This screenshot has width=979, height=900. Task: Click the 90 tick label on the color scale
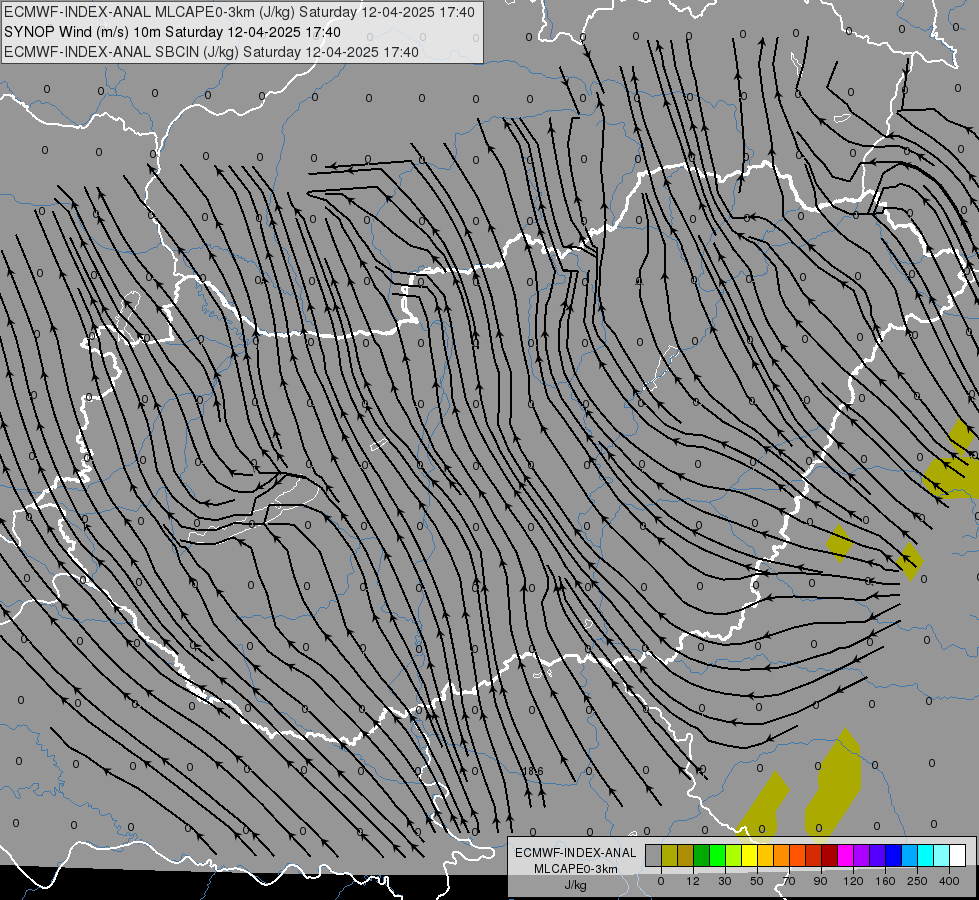point(821,881)
